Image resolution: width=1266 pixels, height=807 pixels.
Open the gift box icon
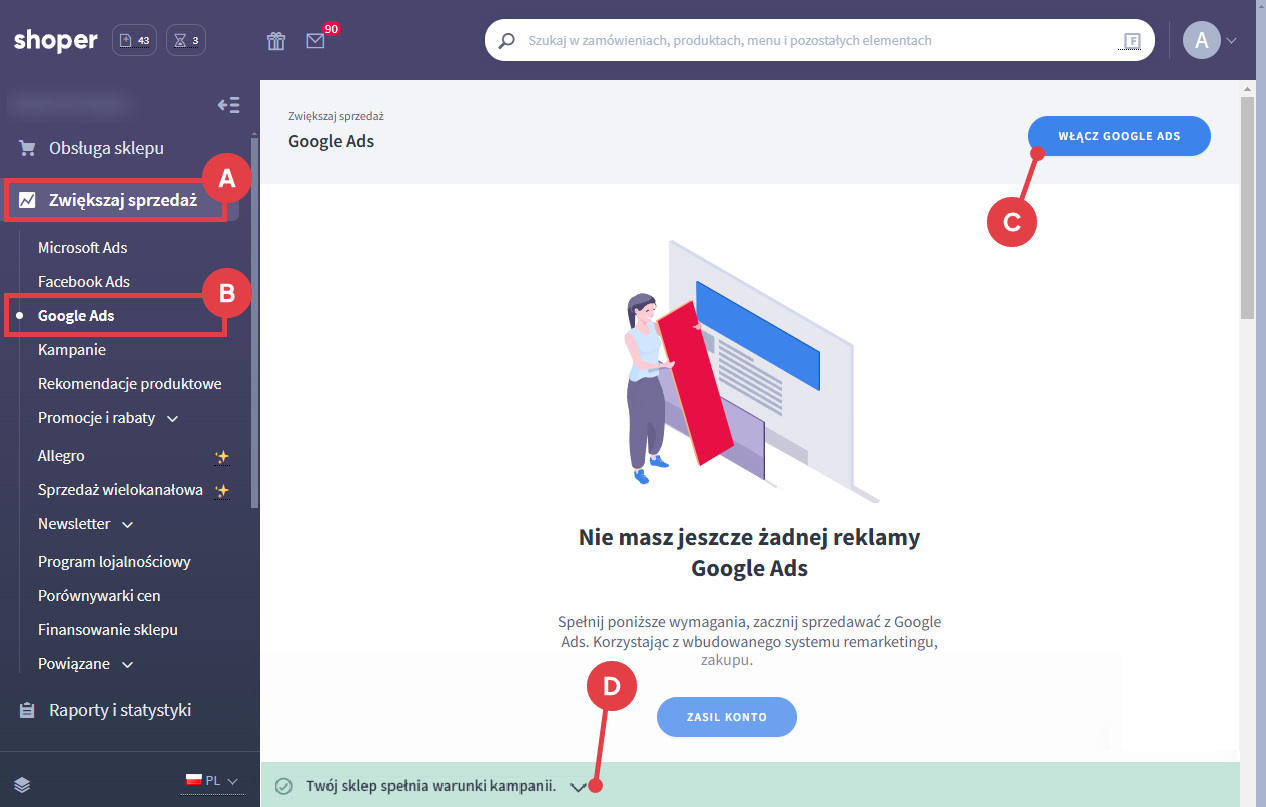tap(276, 41)
